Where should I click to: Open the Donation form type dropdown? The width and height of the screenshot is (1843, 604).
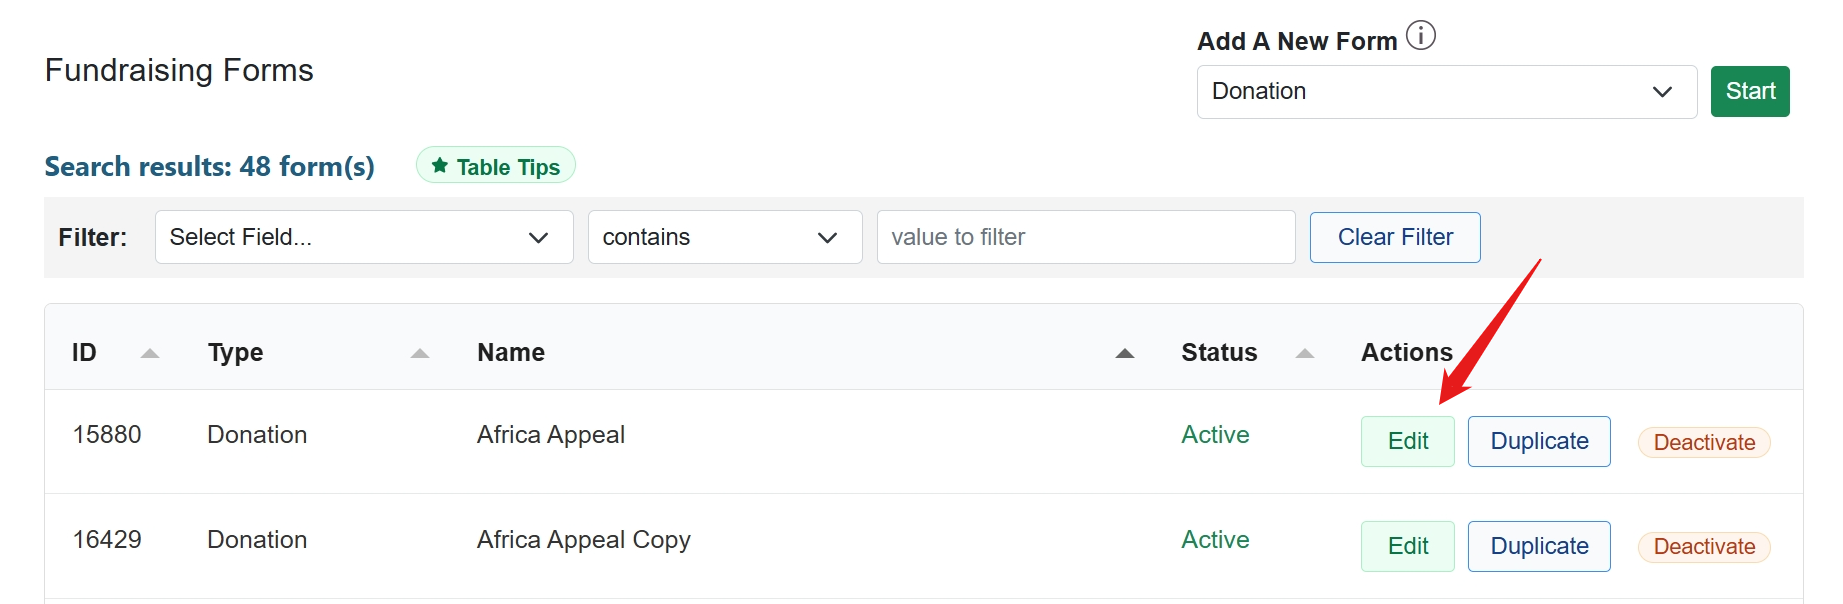click(1446, 92)
